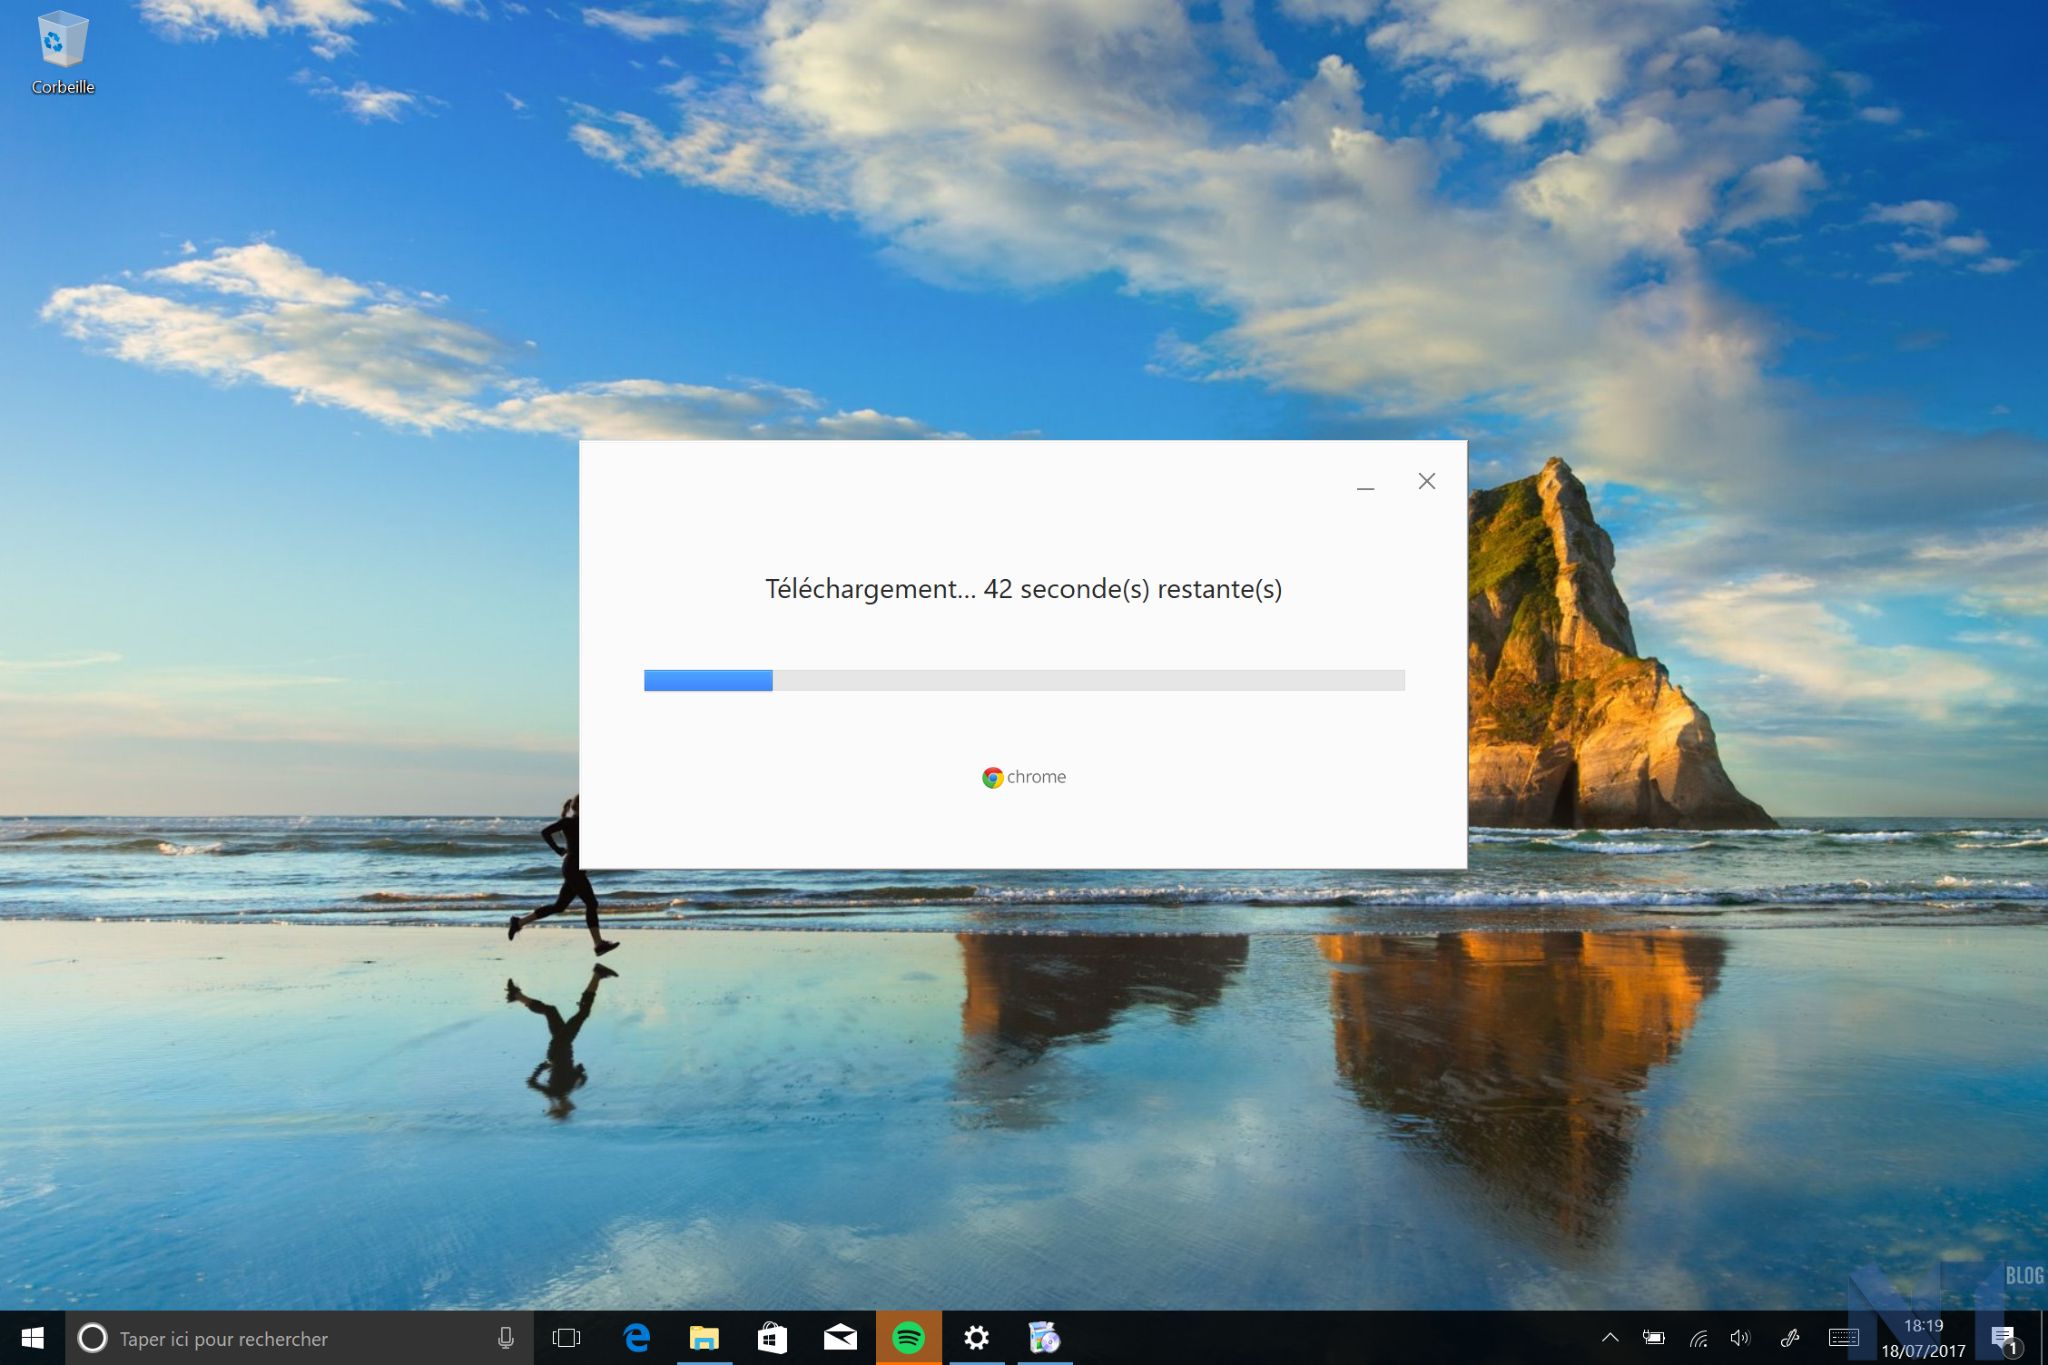This screenshot has width=2048, height=1365.
Task: Open File Explorer from taskbar
Action: click(x=704, y=1338)
